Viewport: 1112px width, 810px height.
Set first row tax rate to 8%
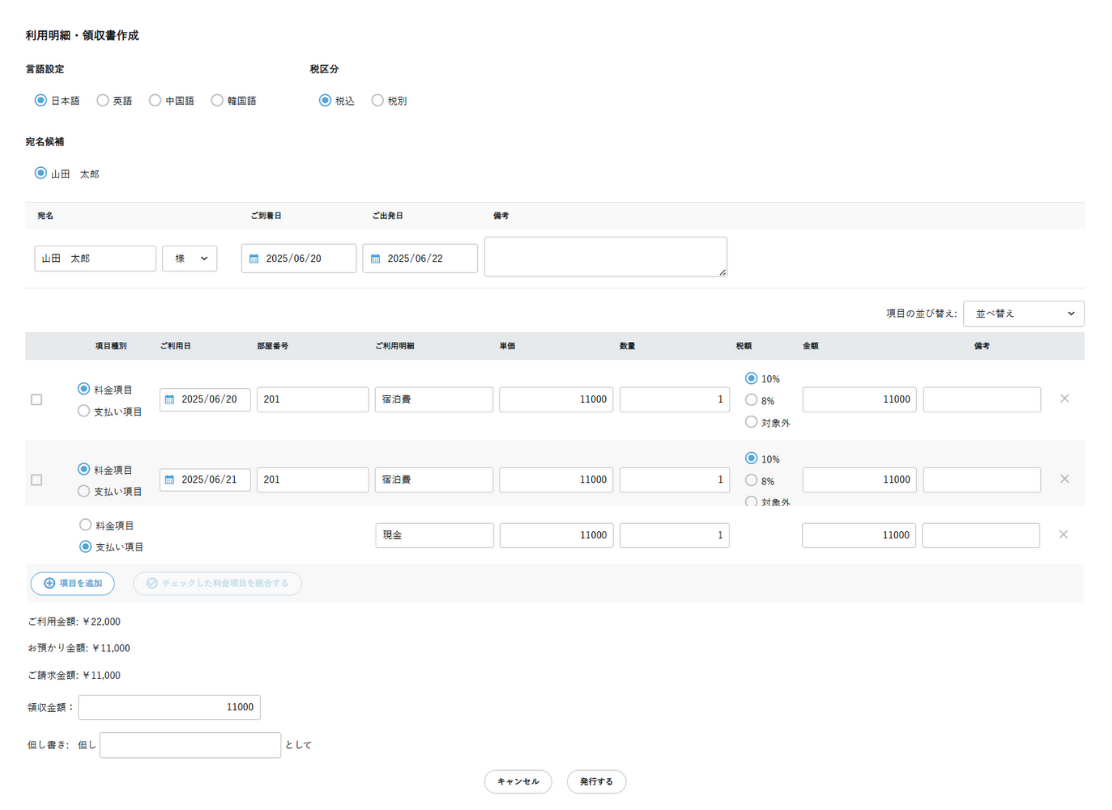751,400
